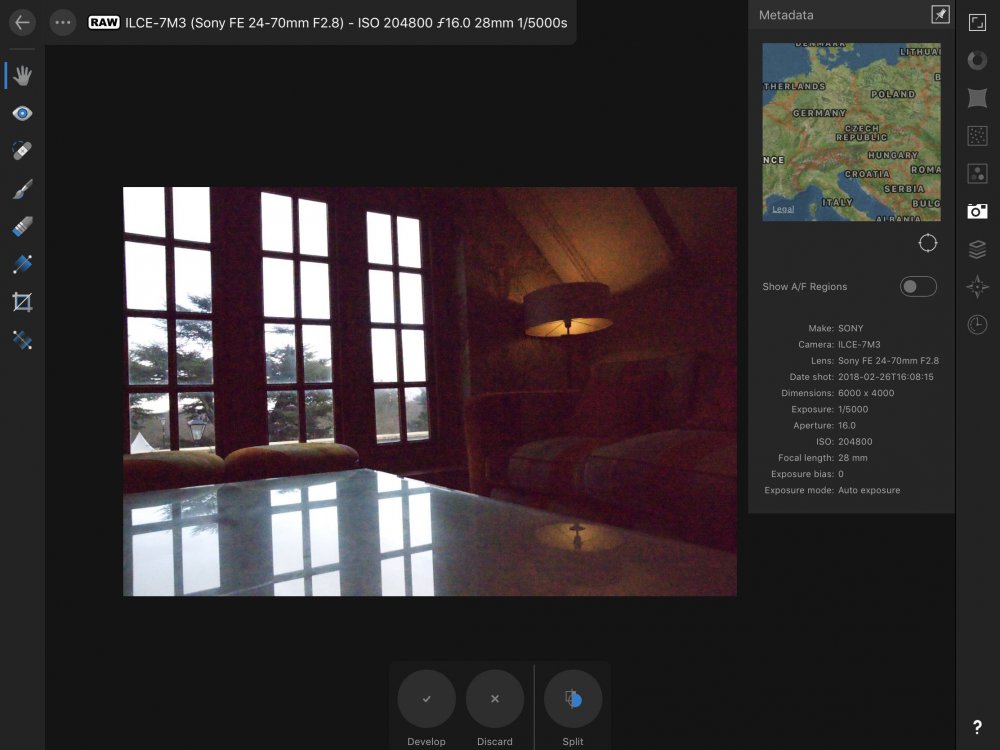Select the White Balance picker tool
The width and height of the screenshot is (1000, 750).
[22, 340]
